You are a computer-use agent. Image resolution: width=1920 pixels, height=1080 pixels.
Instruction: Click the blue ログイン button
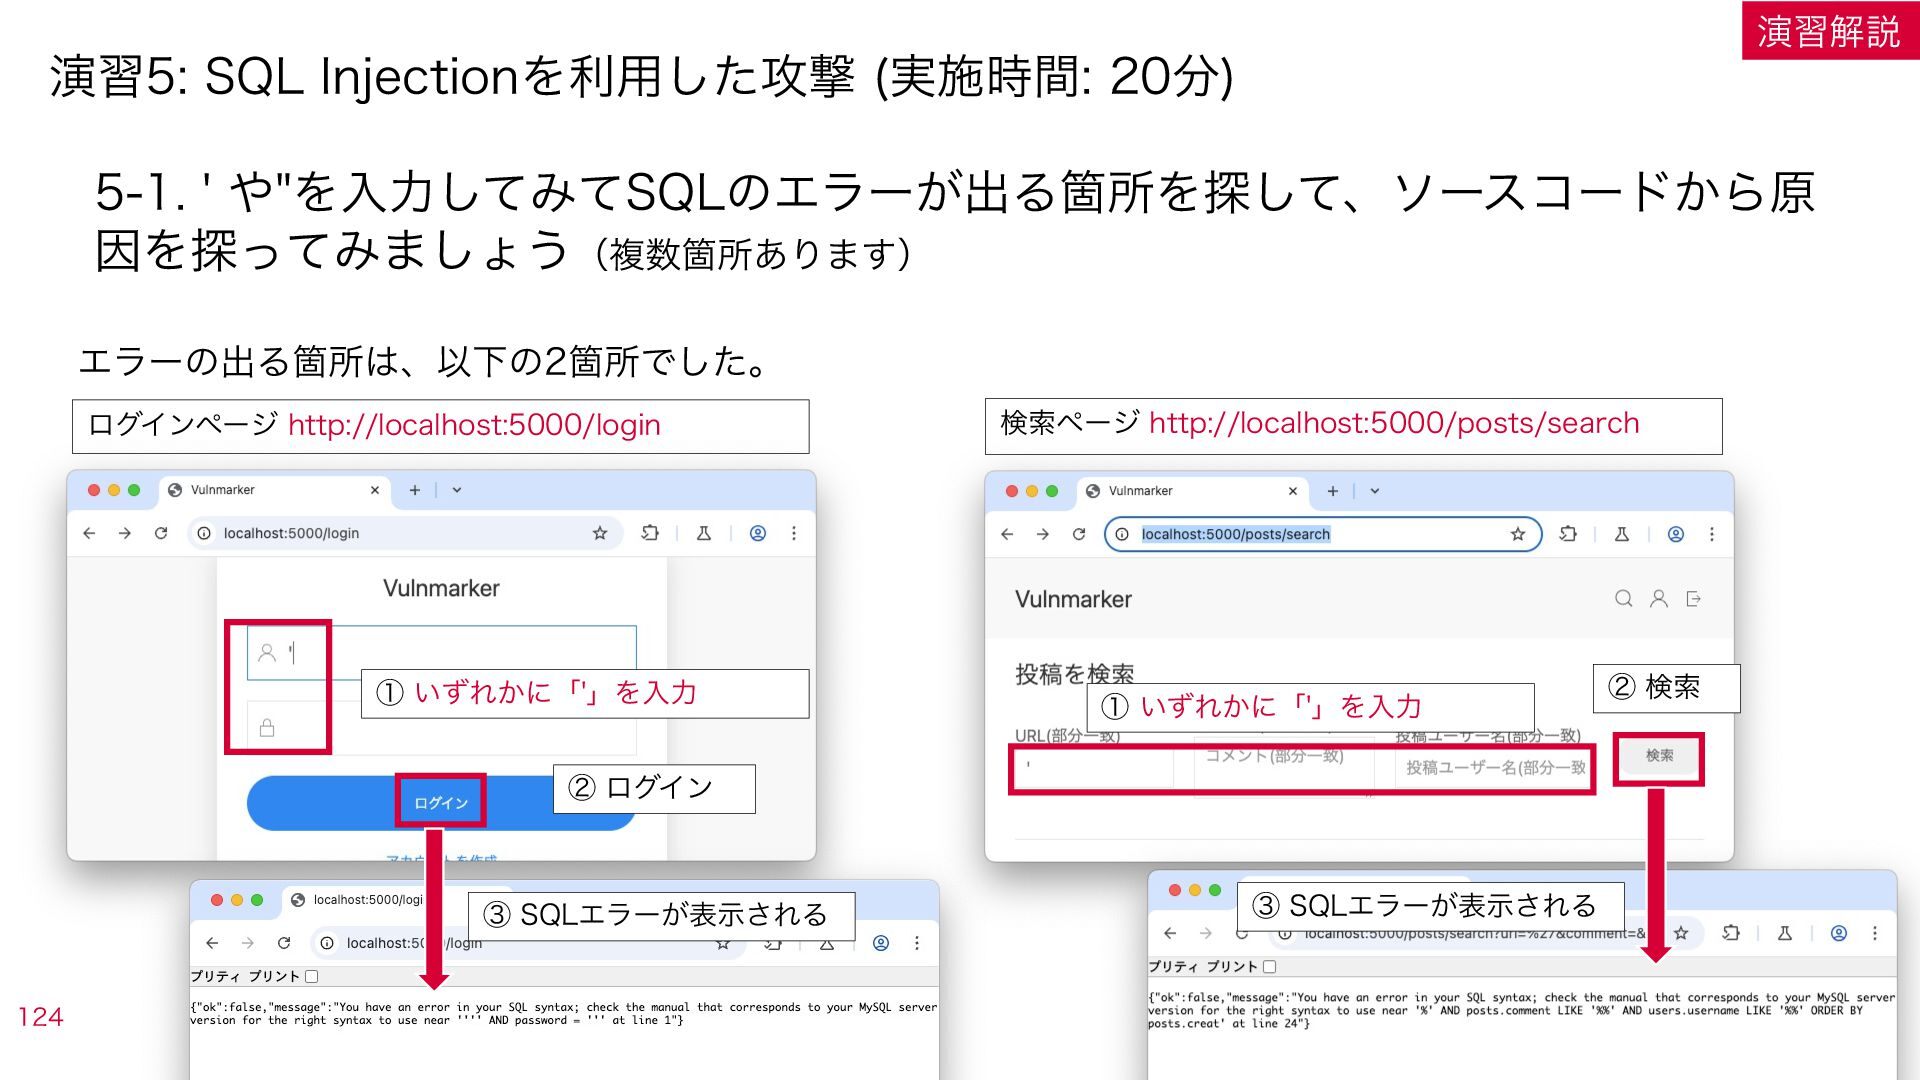tap(441, 803)
